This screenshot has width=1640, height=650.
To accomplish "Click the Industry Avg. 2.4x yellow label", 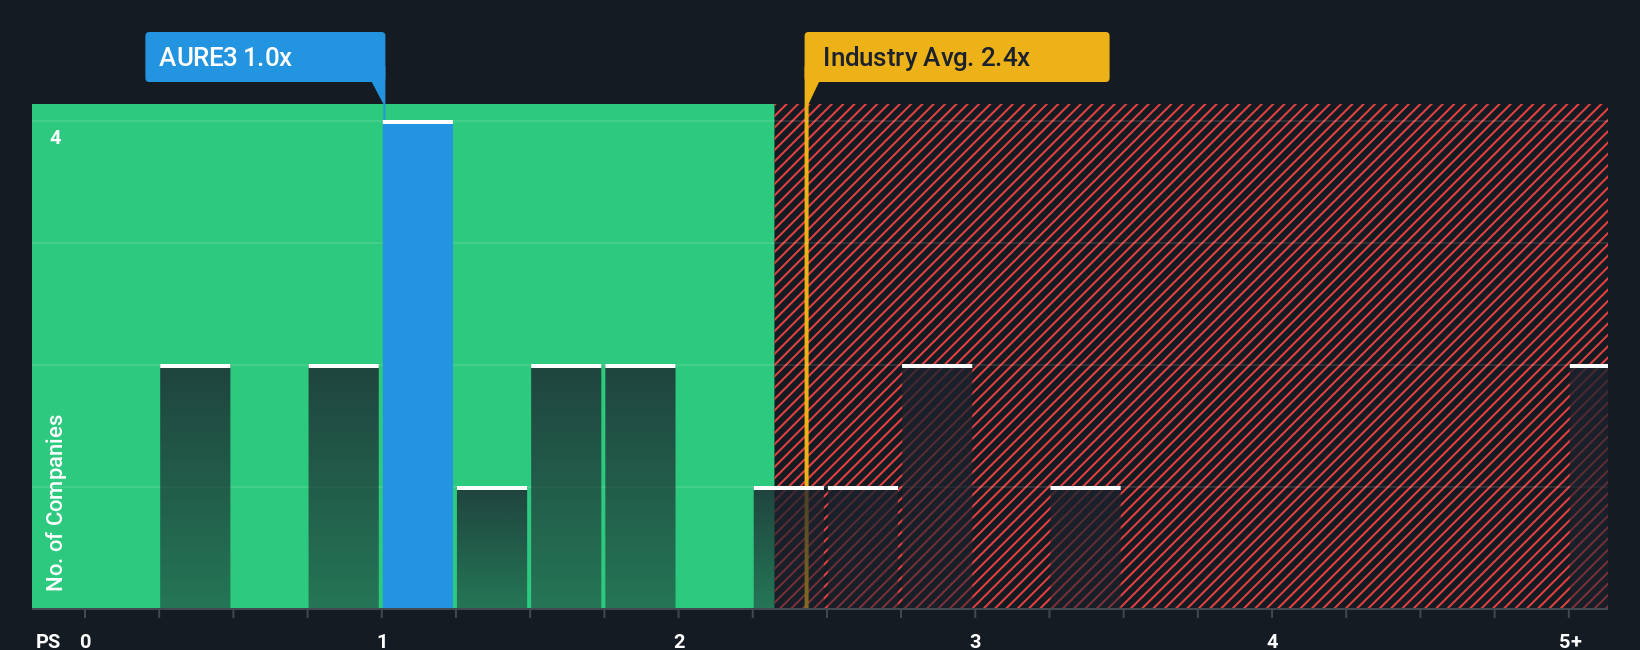I will coord(957,57).
